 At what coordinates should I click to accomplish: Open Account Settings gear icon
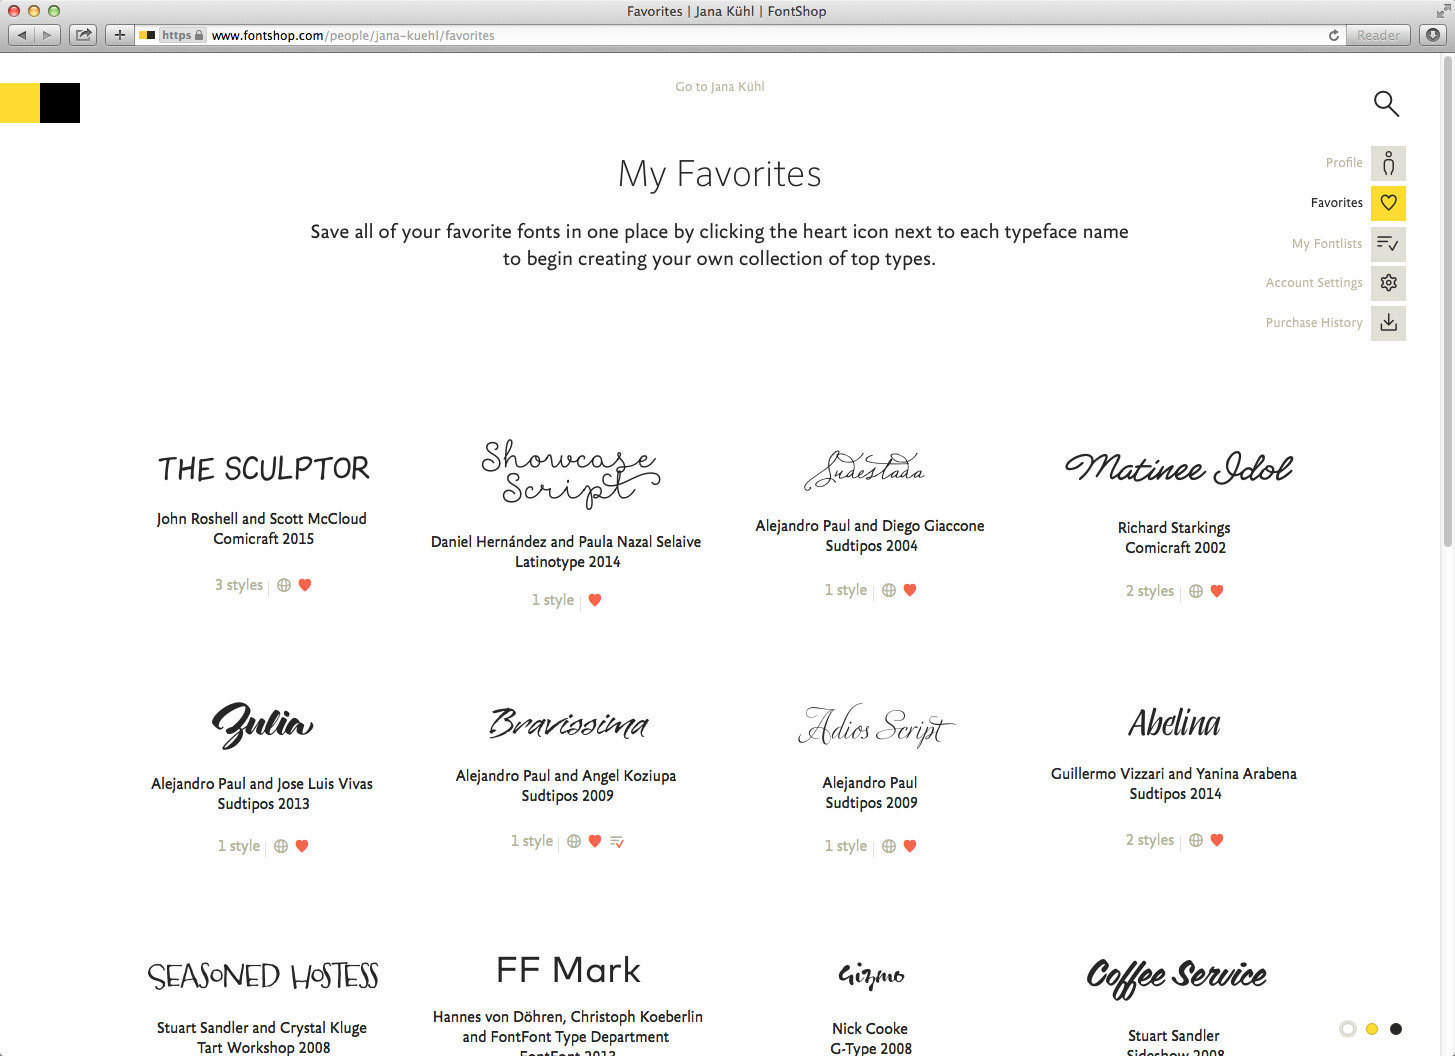pyautogui.click(x=1388, y=283)
